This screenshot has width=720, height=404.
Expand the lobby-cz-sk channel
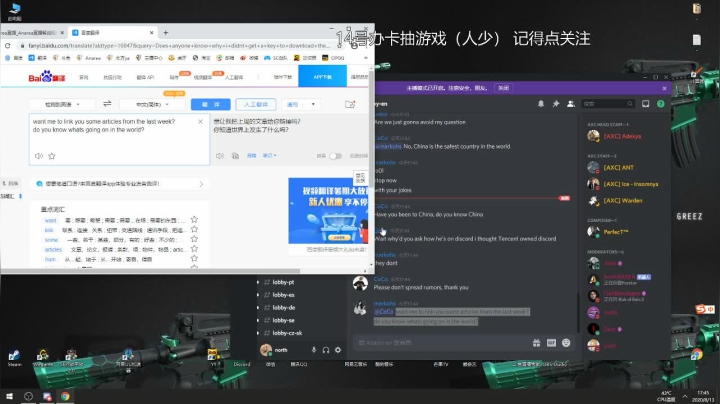click(258, 333)
